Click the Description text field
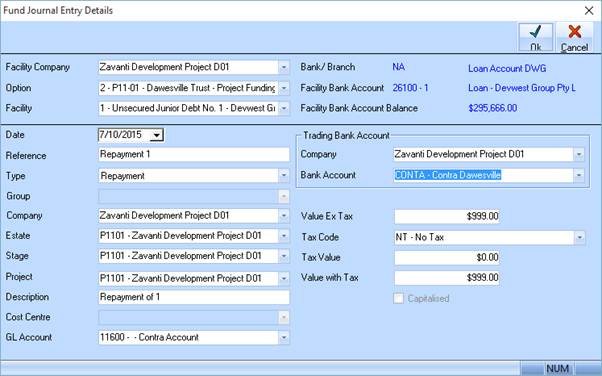Image resolution: width=602 pixels, height=376 pixels. [194, 297]
